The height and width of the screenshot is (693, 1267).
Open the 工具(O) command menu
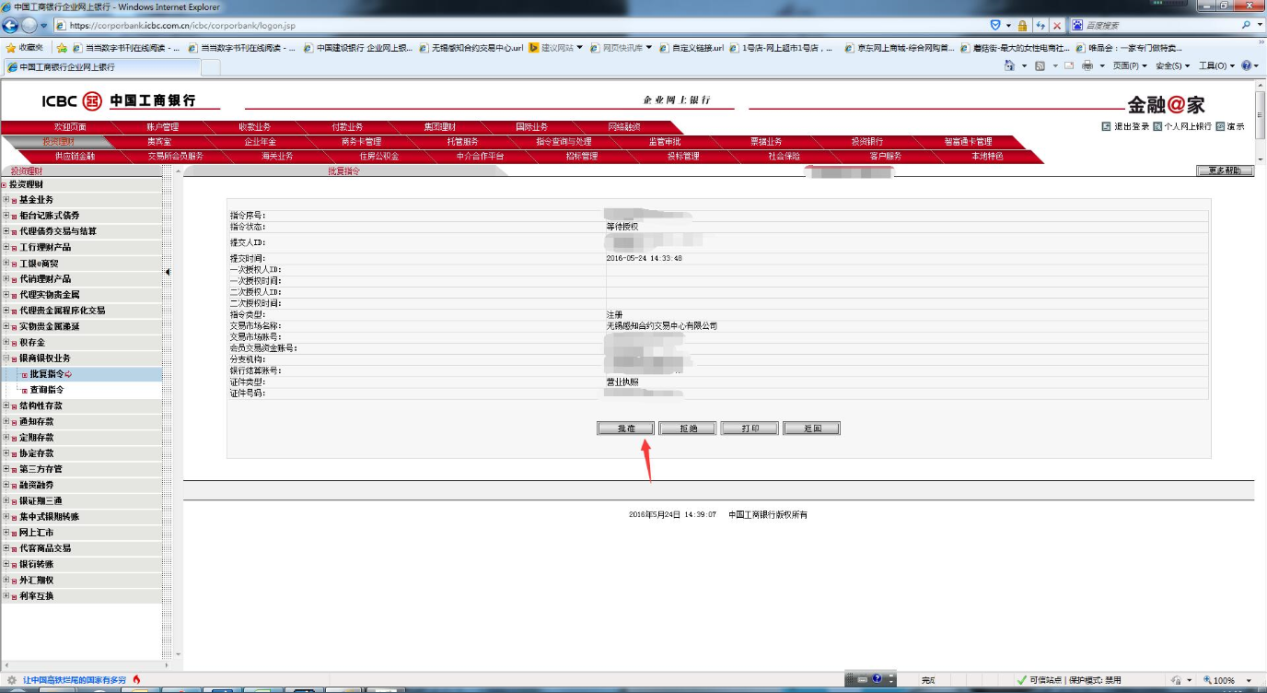[1216, 66]
